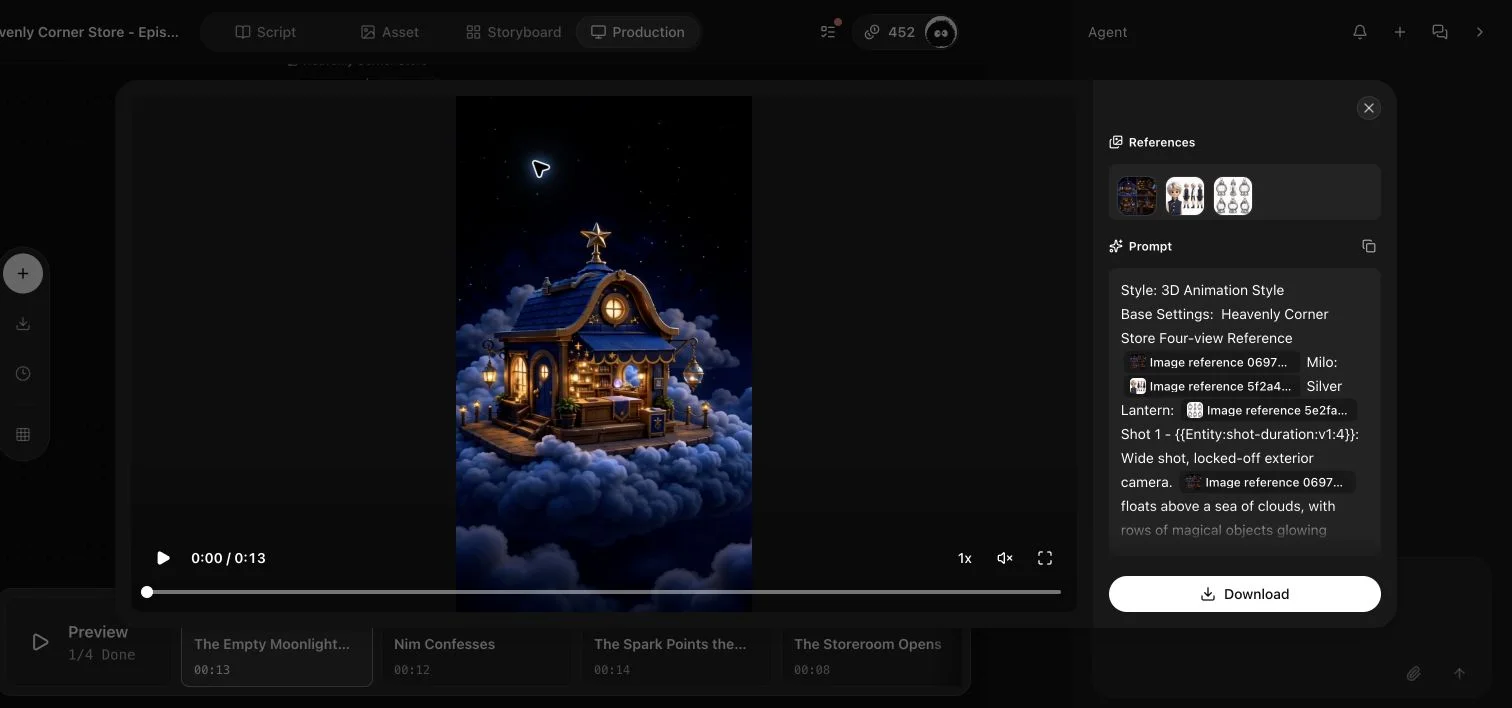Click the video frame of the floating store

pos(604,354)
